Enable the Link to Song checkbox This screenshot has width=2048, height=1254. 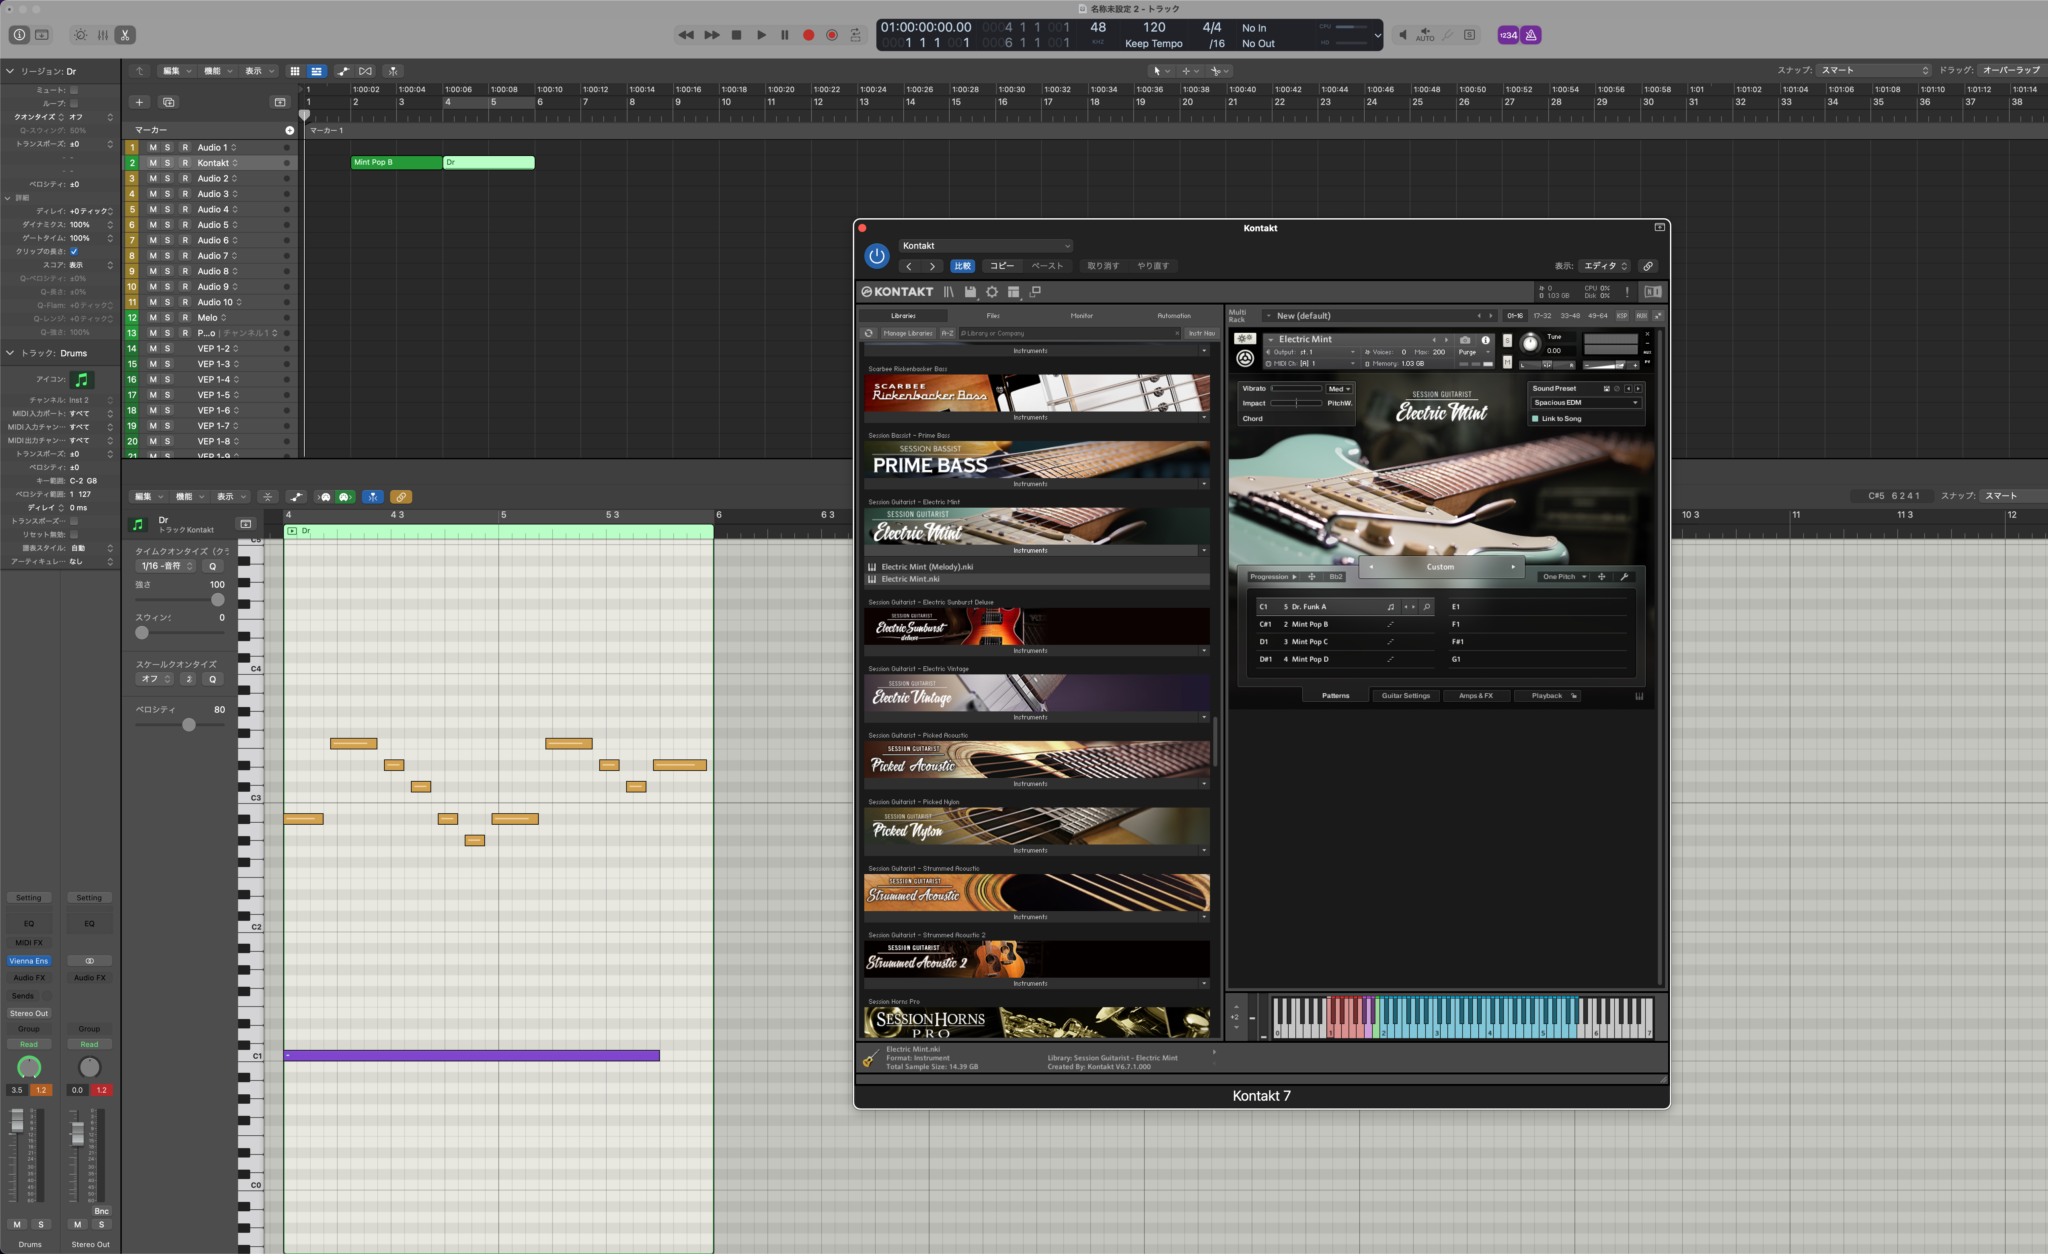(x=1535, y=419)
